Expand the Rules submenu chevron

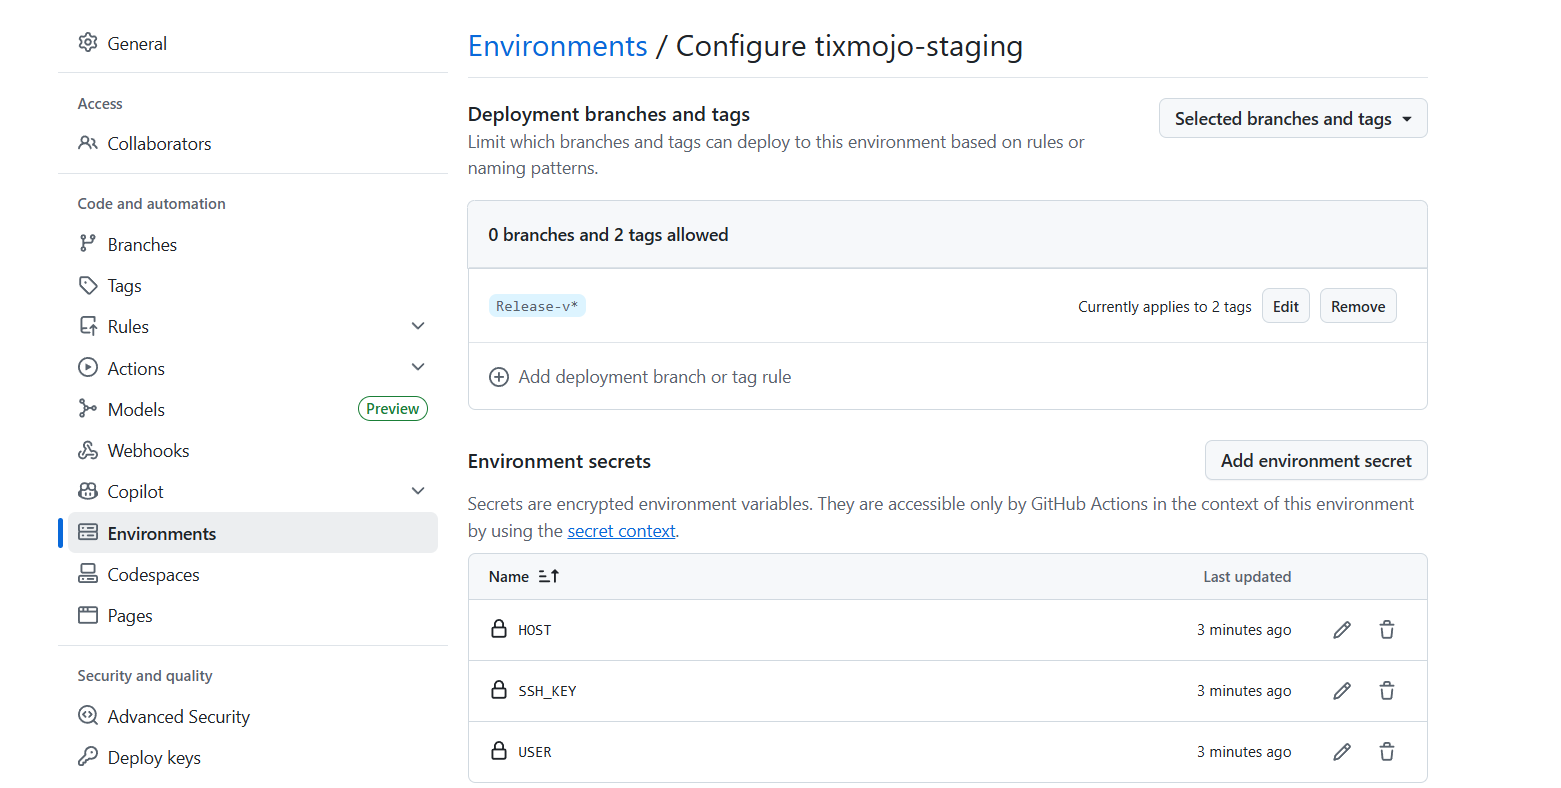[x=418, y=326]
